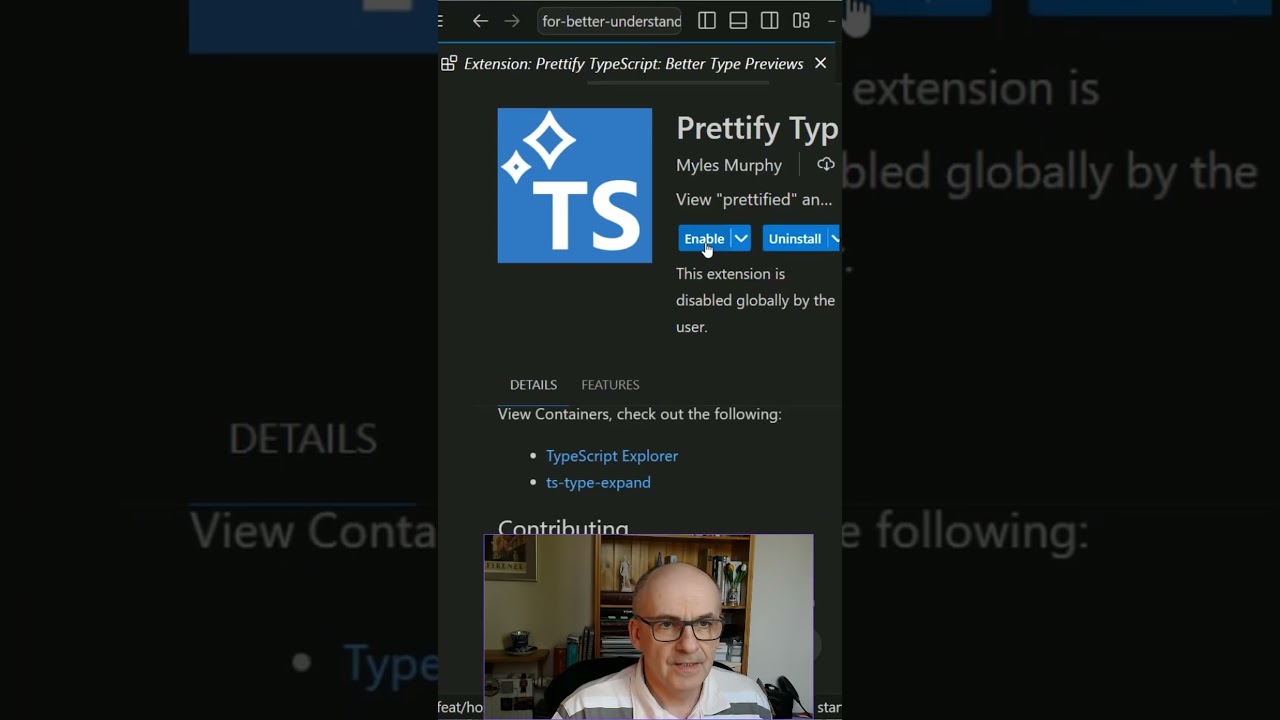Click the Contributing heading
The image size is (1280, 720).
563,527
